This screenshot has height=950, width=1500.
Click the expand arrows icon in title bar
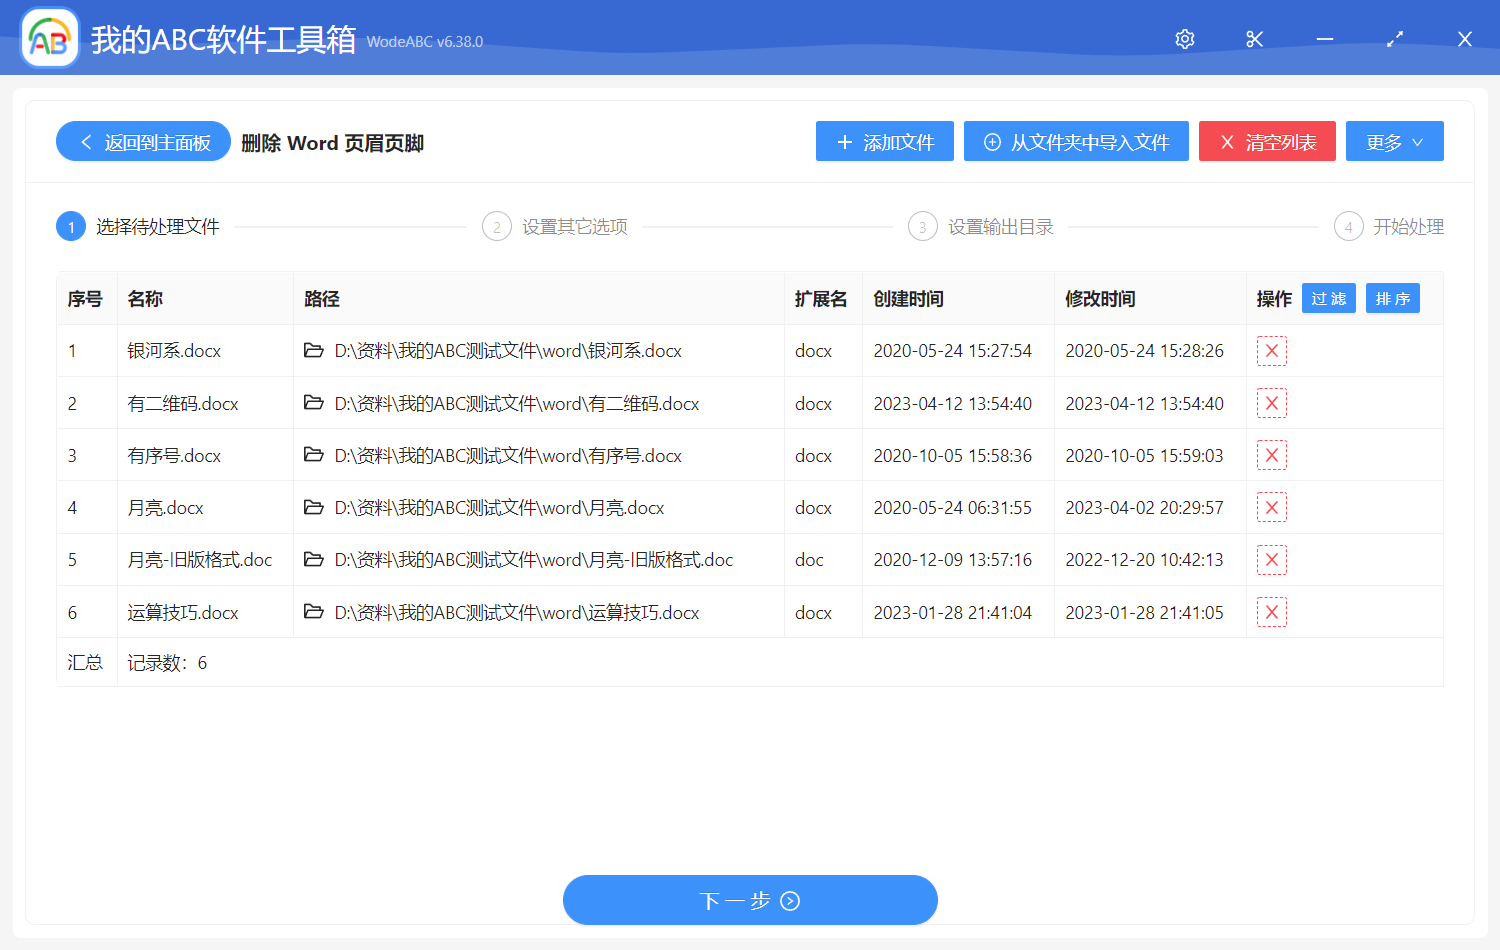[1394, 38]
